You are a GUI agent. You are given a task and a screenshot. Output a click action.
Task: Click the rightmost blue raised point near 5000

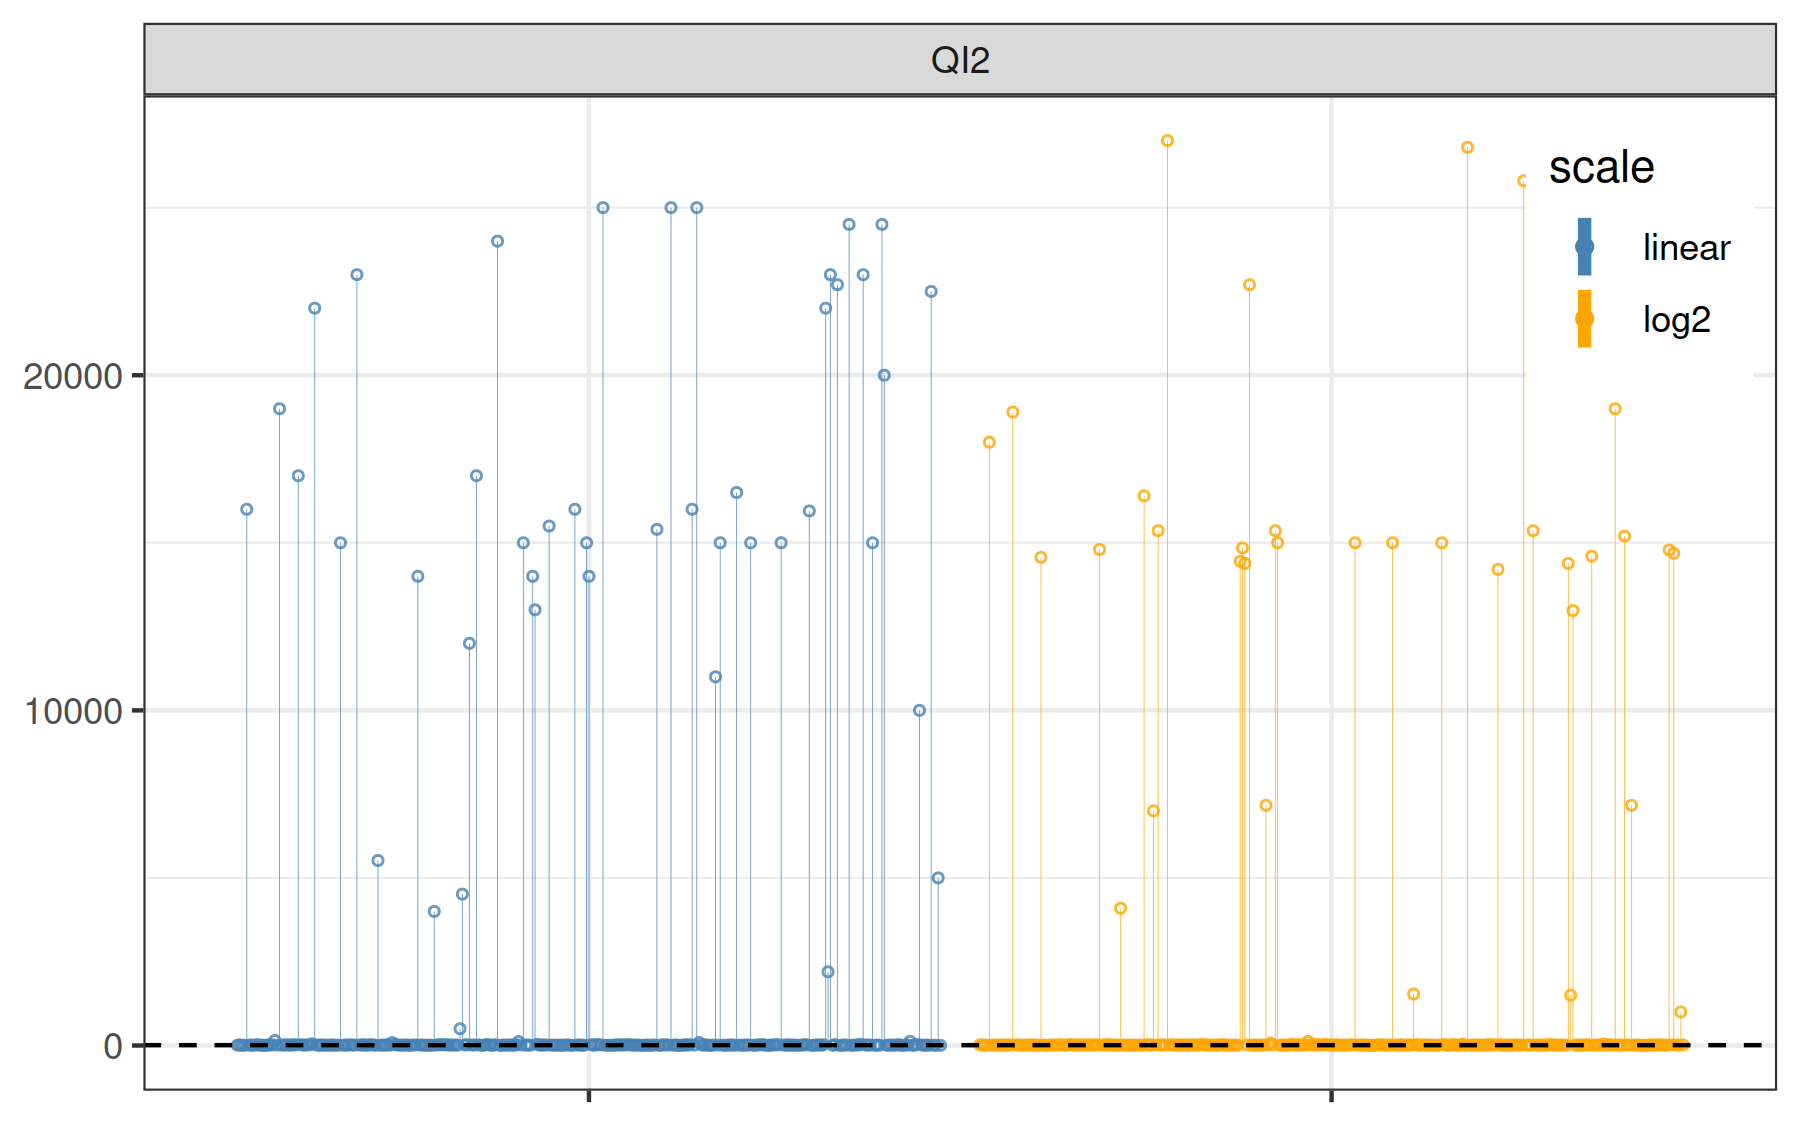(x=938, y=878)
